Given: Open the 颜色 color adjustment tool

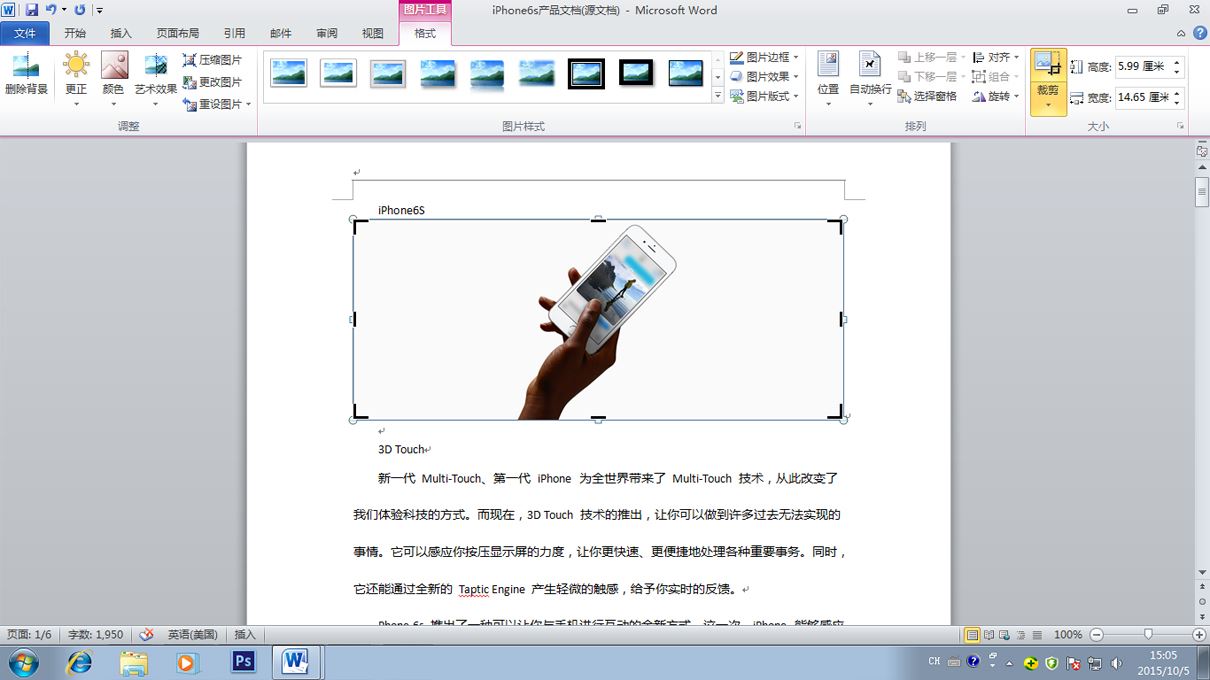Looking at the screenshot, I should (x=114, y=79).
